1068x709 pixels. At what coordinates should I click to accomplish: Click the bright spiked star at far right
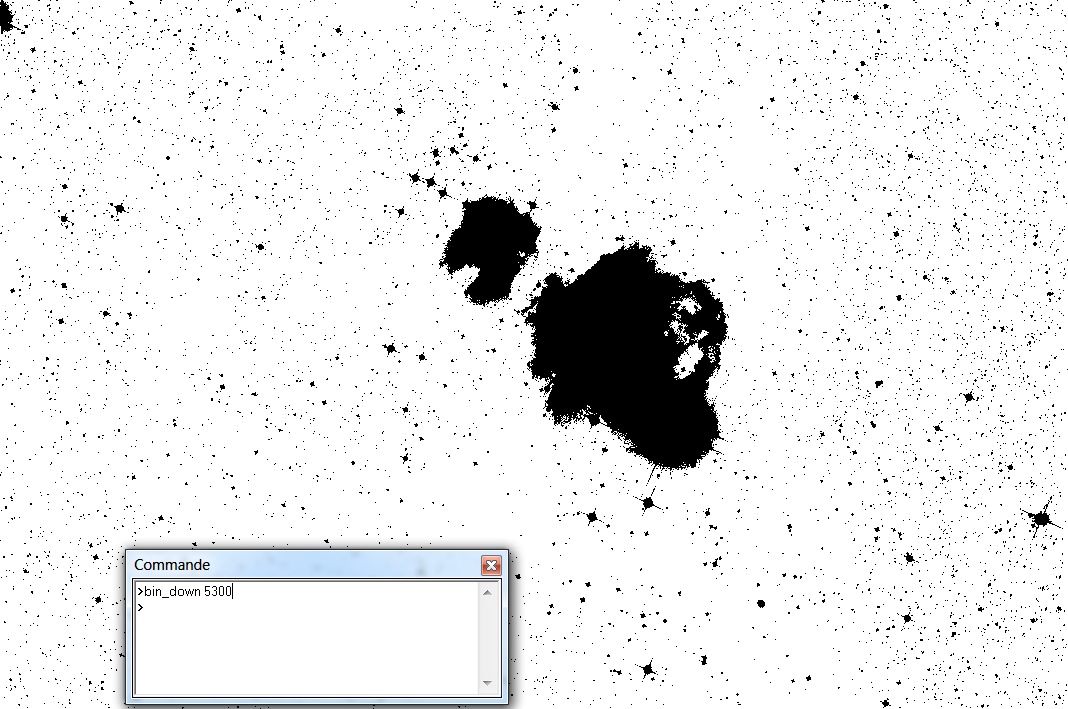(1041, 519)
